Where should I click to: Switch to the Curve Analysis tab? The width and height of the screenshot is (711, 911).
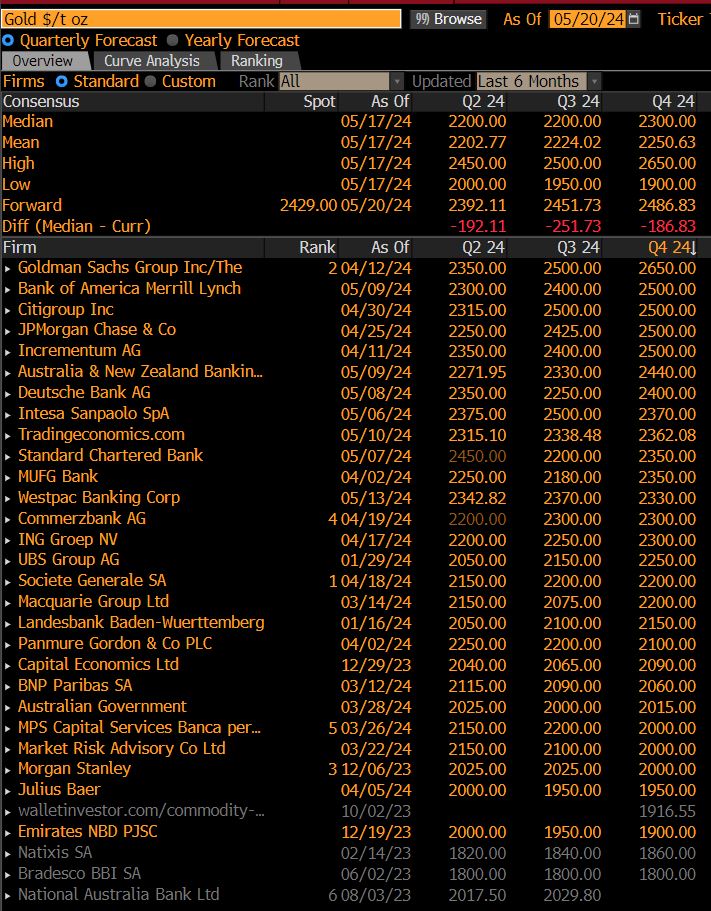(152, 61)
